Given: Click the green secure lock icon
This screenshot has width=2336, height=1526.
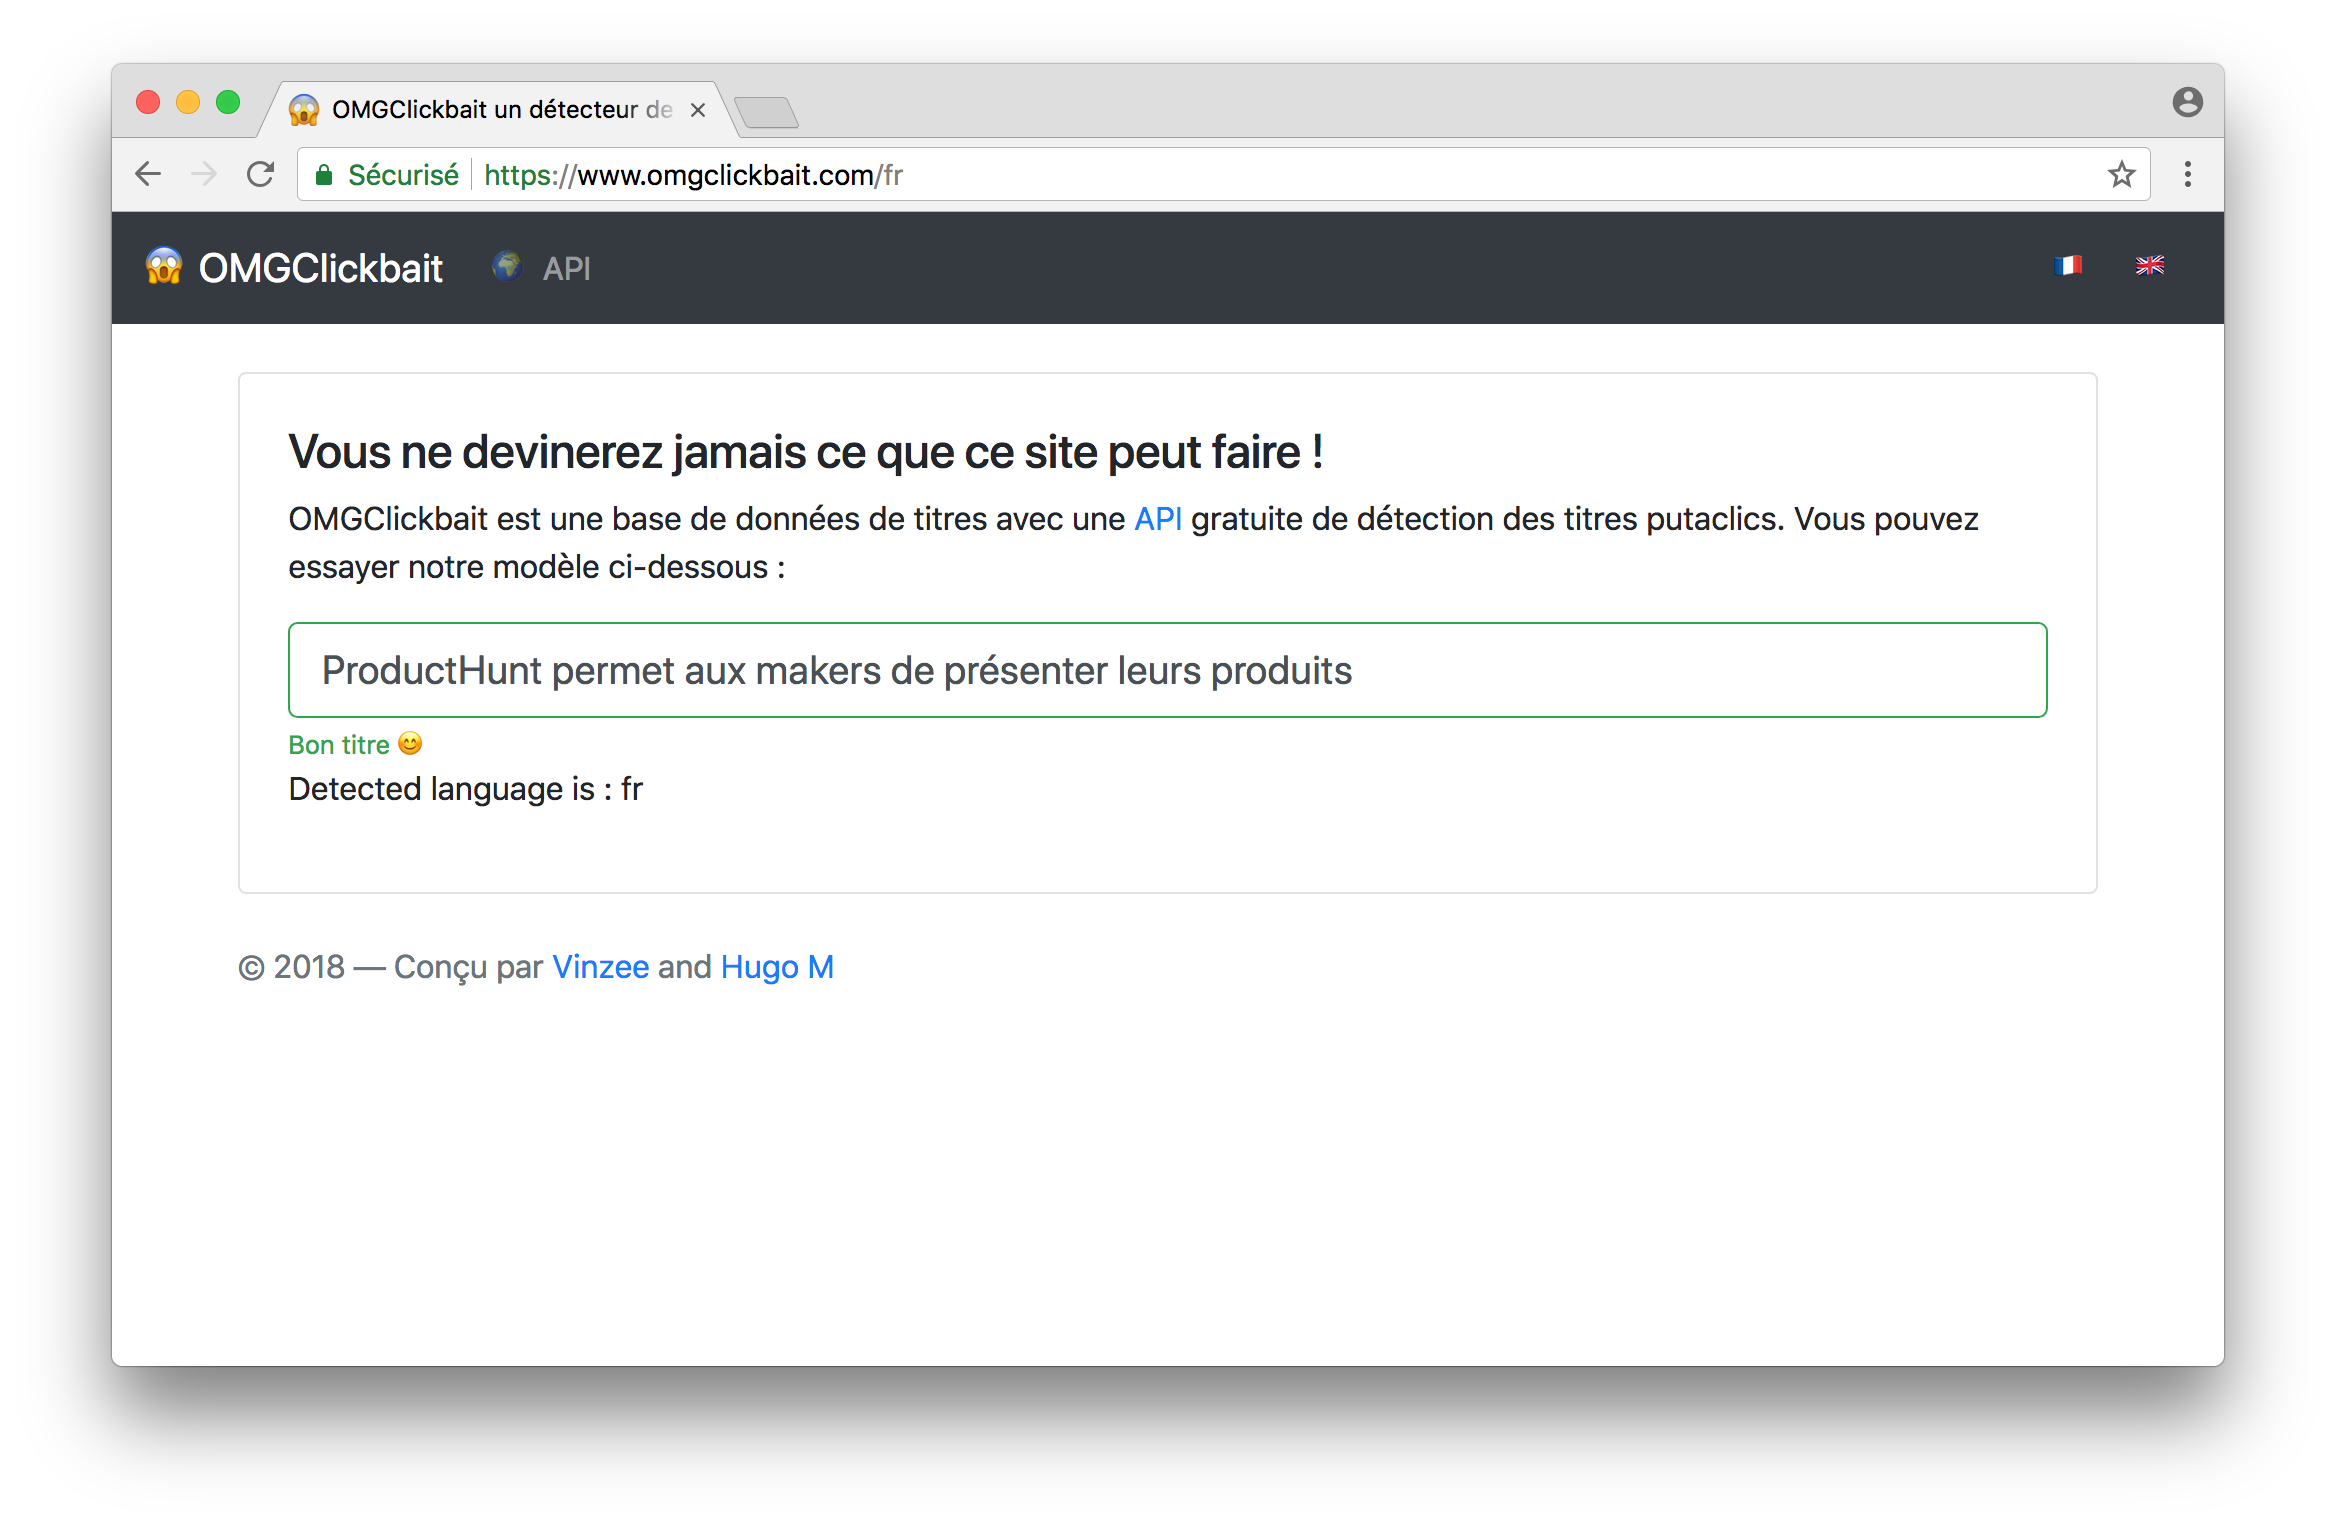Looking at the screenshot, I should [x=324, y=176].
